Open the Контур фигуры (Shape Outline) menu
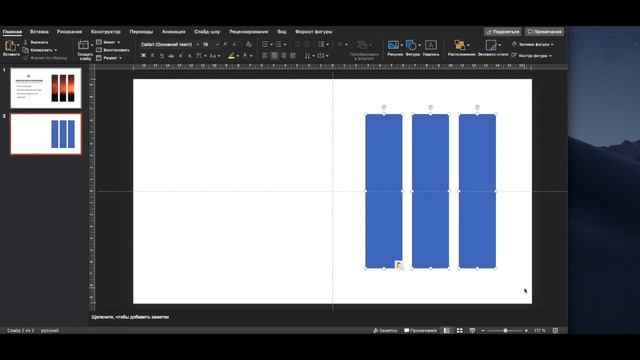 click(532, 56)
